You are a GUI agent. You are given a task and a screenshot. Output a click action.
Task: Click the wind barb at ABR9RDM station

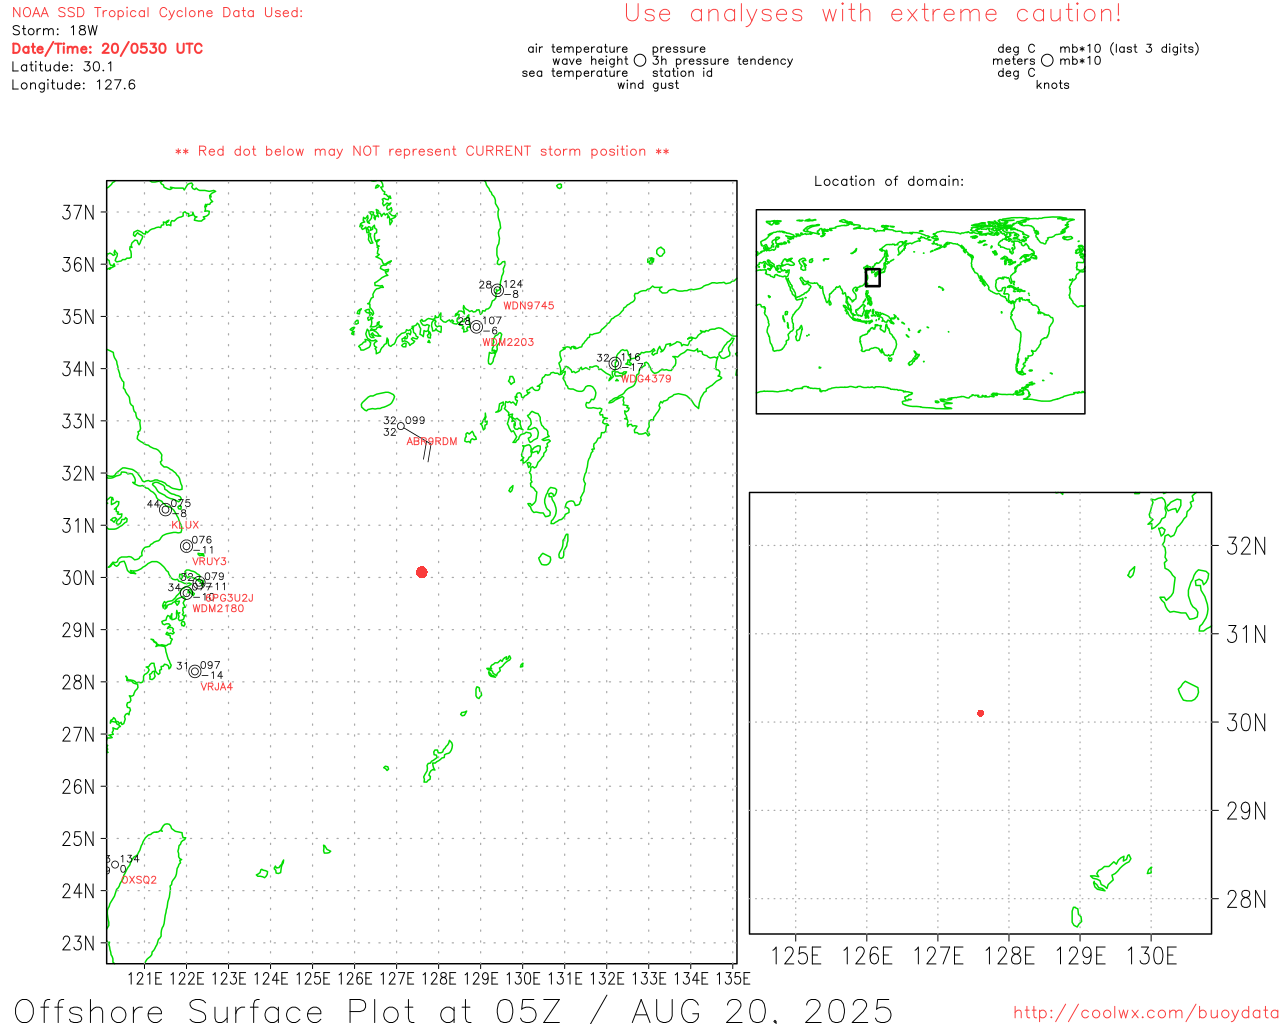[x=419, y=444]
